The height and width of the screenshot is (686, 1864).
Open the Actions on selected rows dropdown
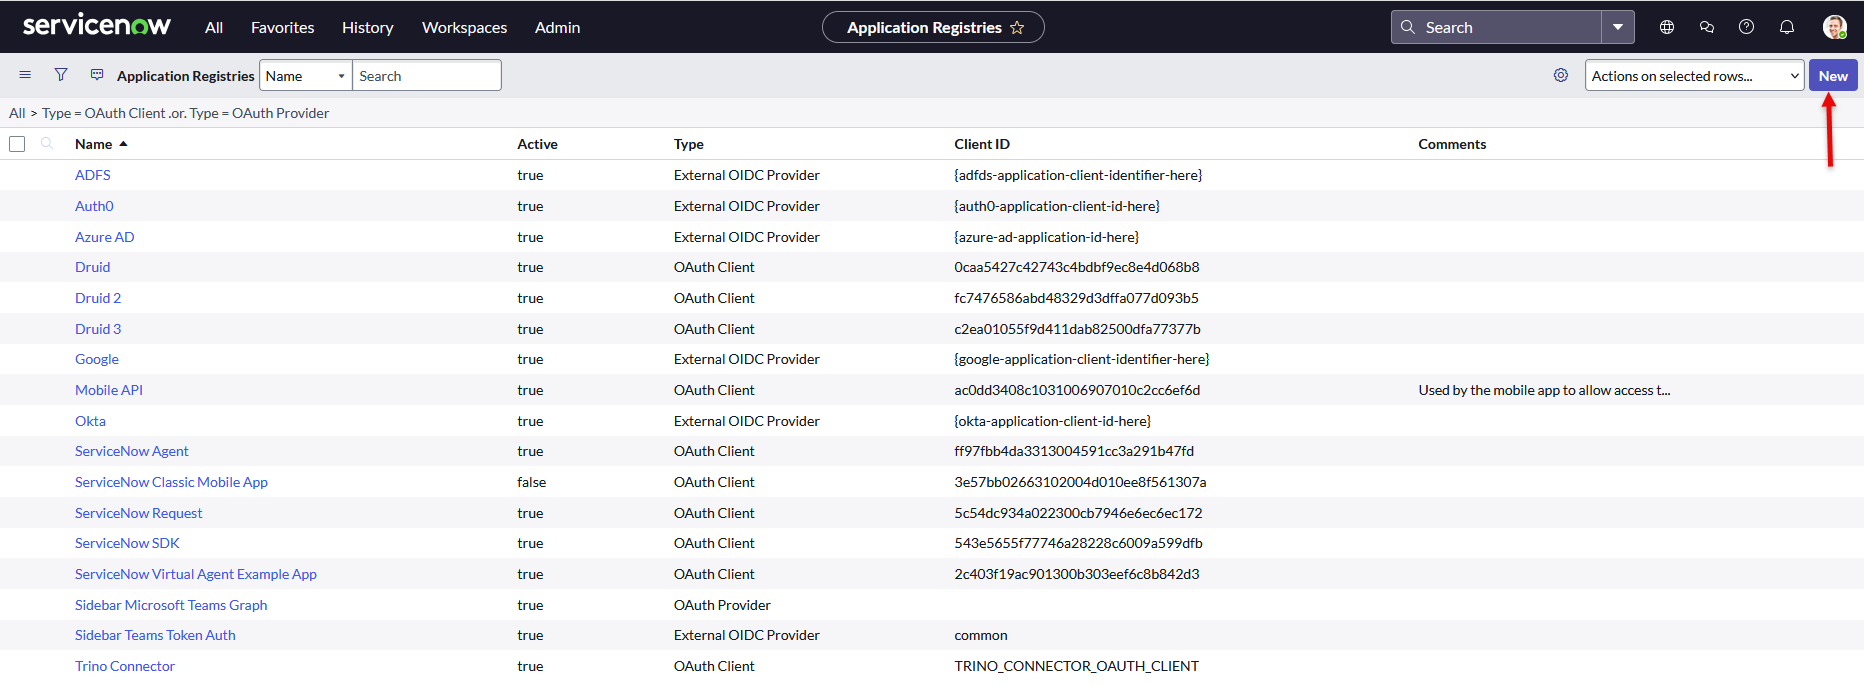tap(1694, 76)
